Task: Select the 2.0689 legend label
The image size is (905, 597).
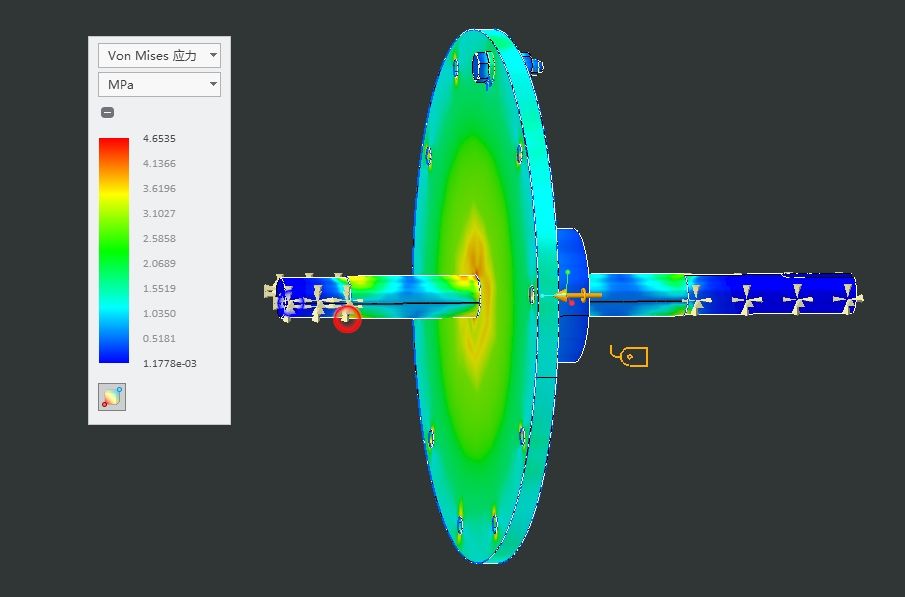Action: 159,264
